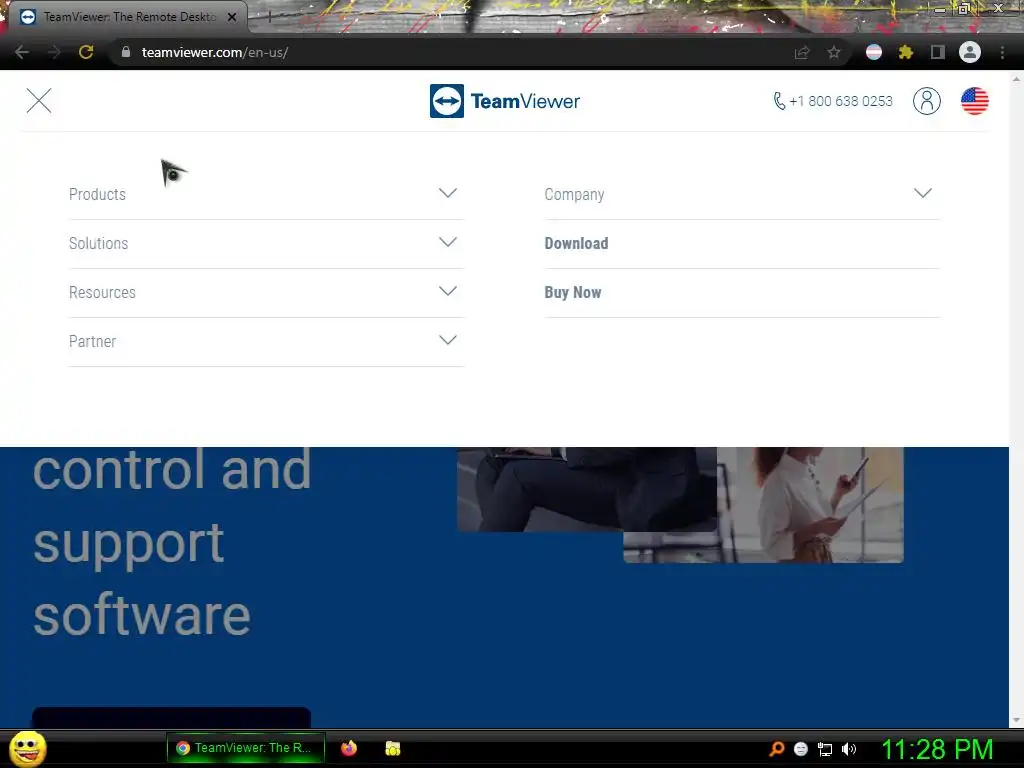Open the Products menu item
Image resolution: width=1024 pixels, height=768 pixels.
(x=97, y=195)
